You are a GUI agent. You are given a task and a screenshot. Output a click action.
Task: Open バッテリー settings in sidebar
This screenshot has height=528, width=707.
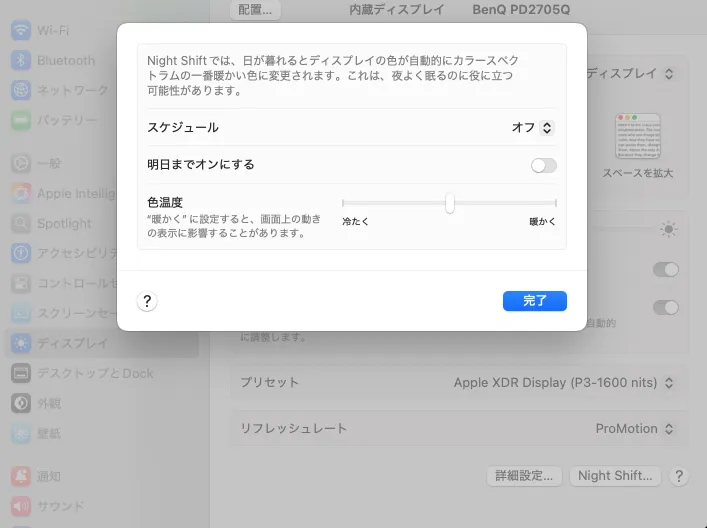102,120
